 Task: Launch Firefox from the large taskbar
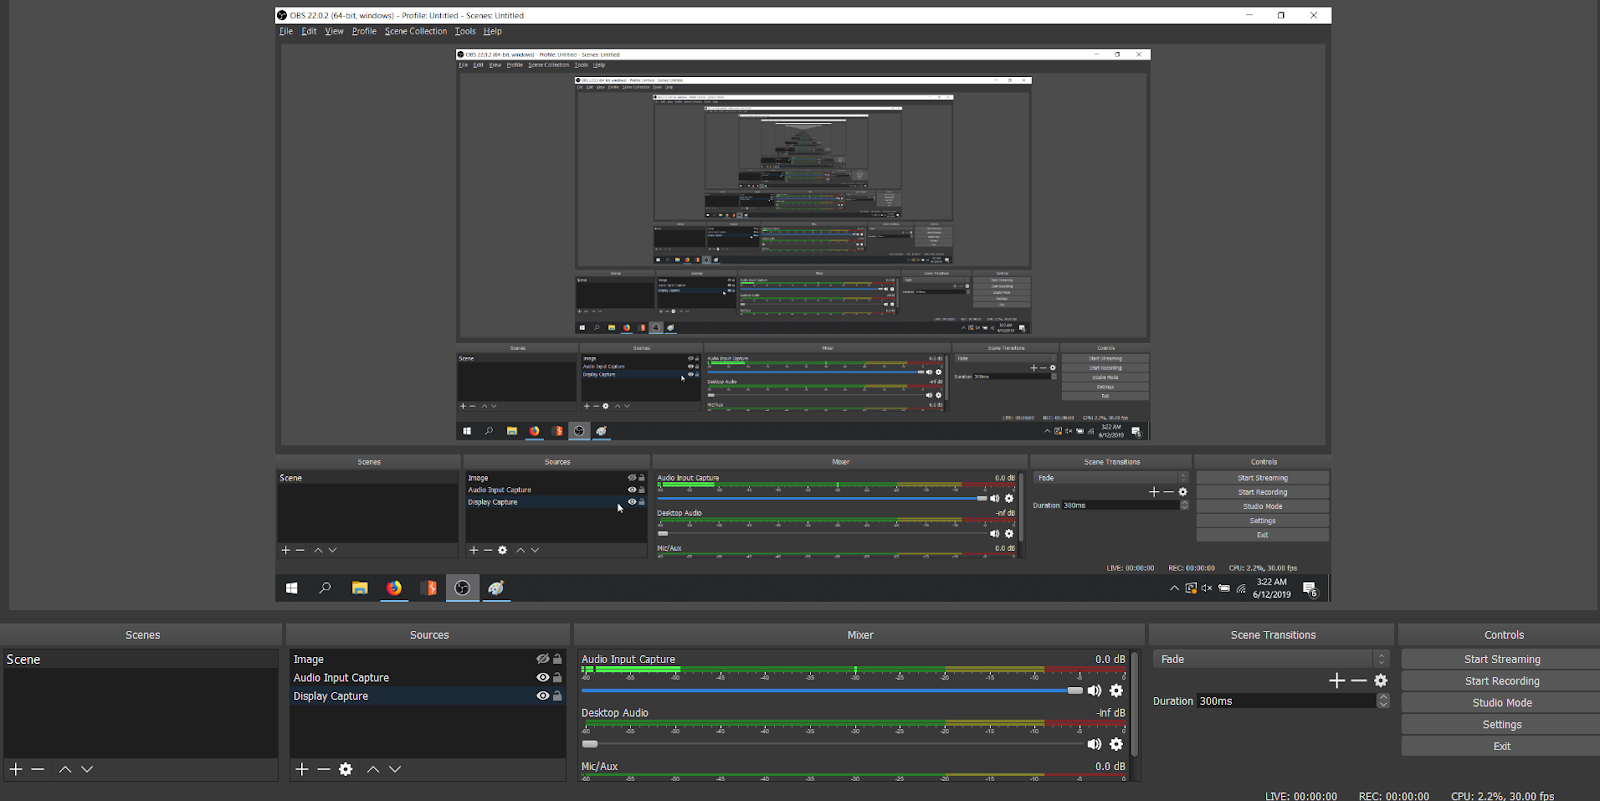pyautogui.click(x=394, y=588)
